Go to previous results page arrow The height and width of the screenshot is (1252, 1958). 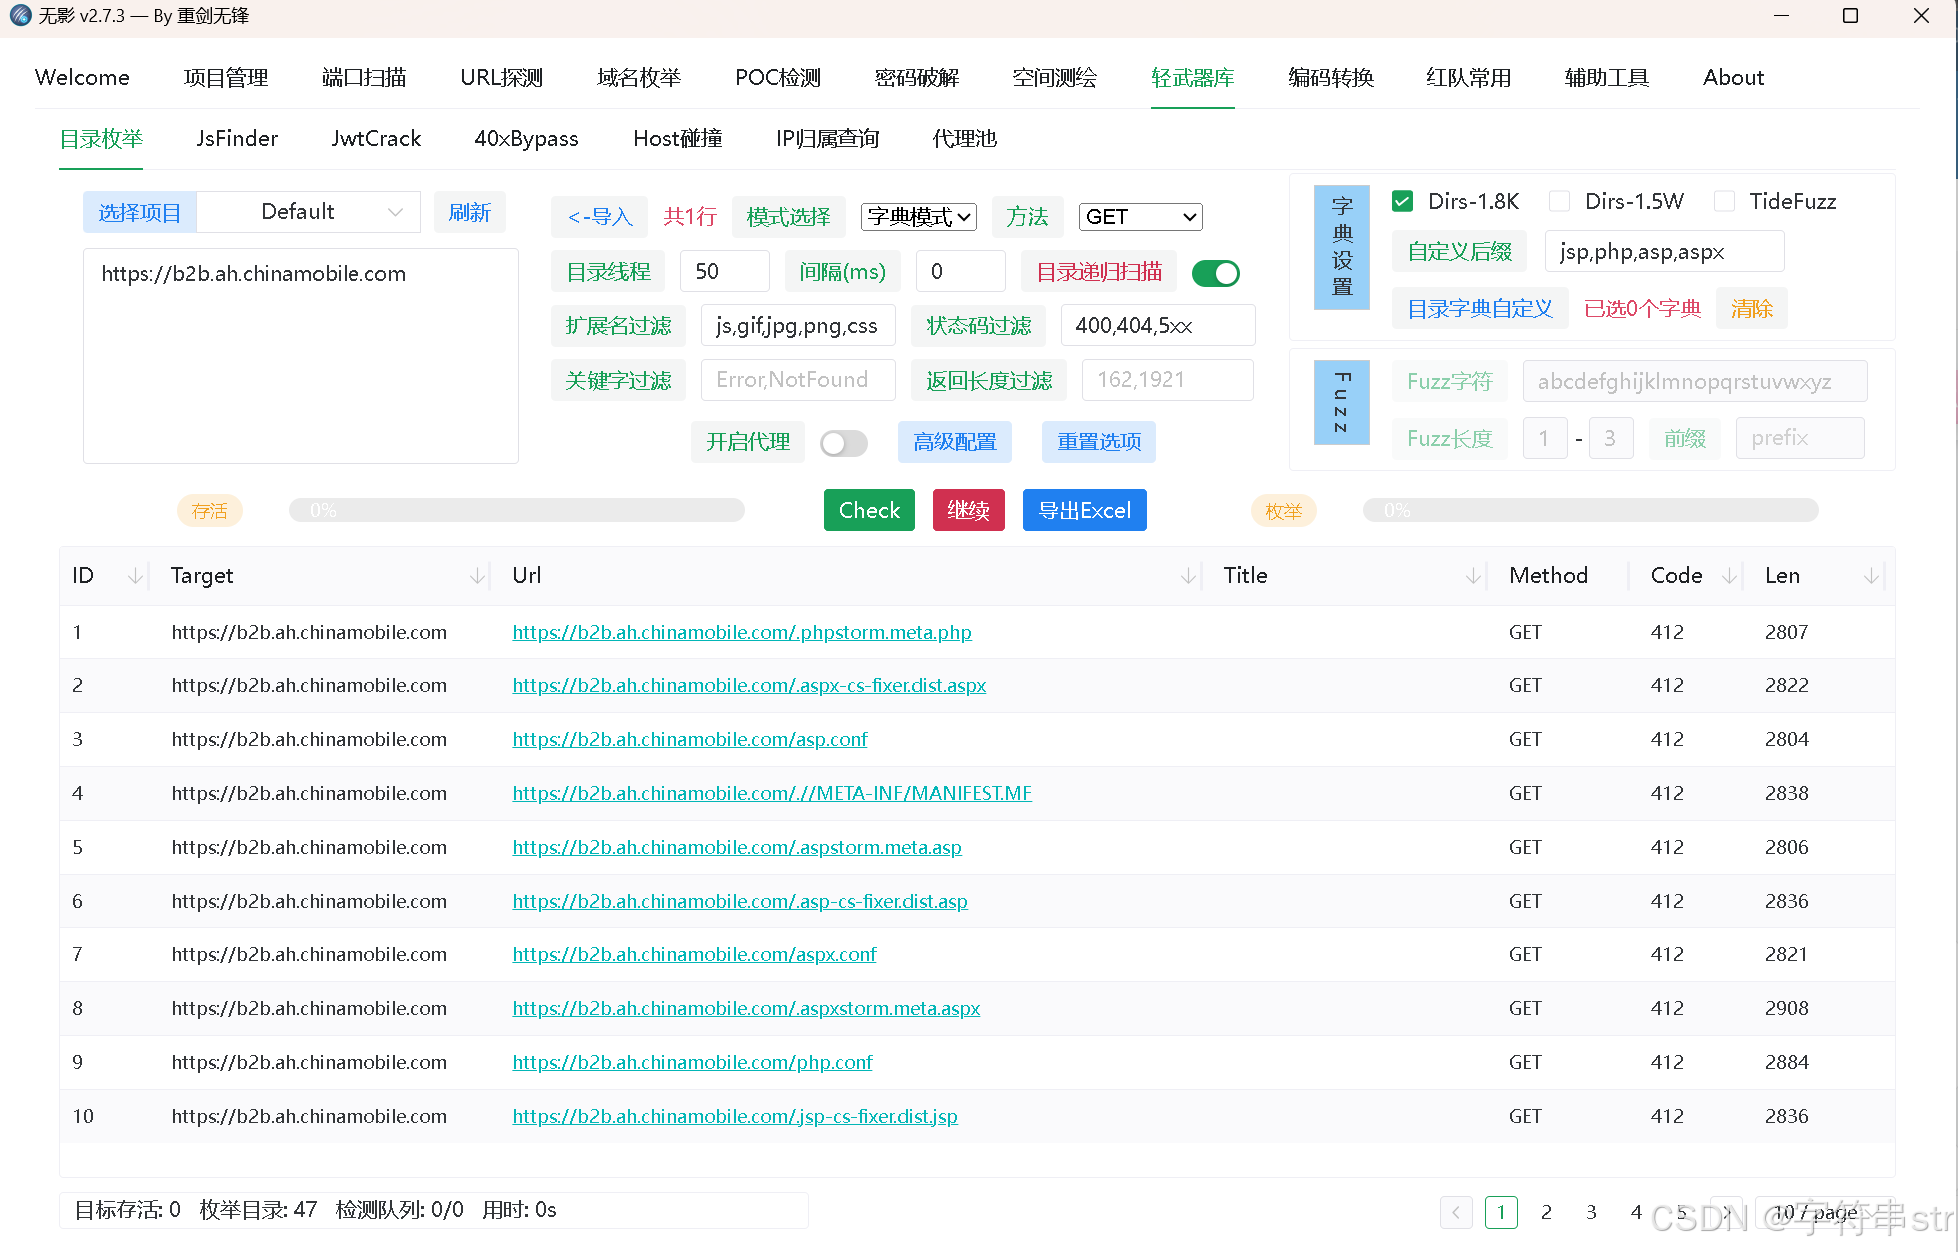point(1456,1212)
